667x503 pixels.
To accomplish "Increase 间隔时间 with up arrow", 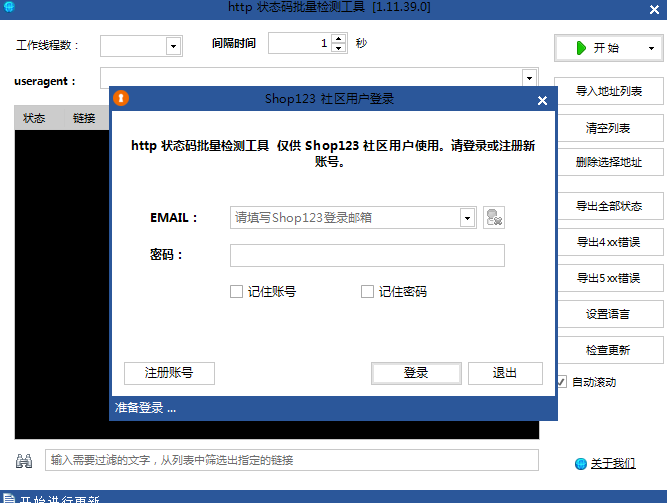I will [339, 39].
